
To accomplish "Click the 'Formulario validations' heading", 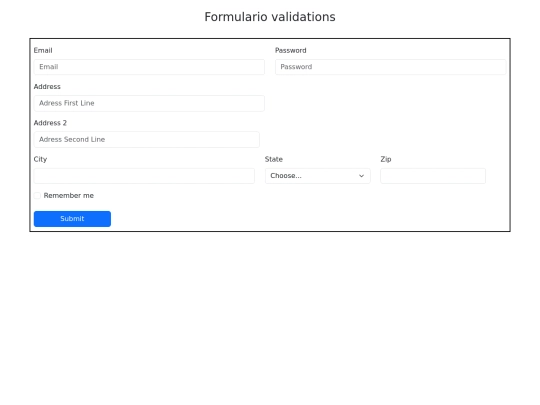I will pos(270,17).
